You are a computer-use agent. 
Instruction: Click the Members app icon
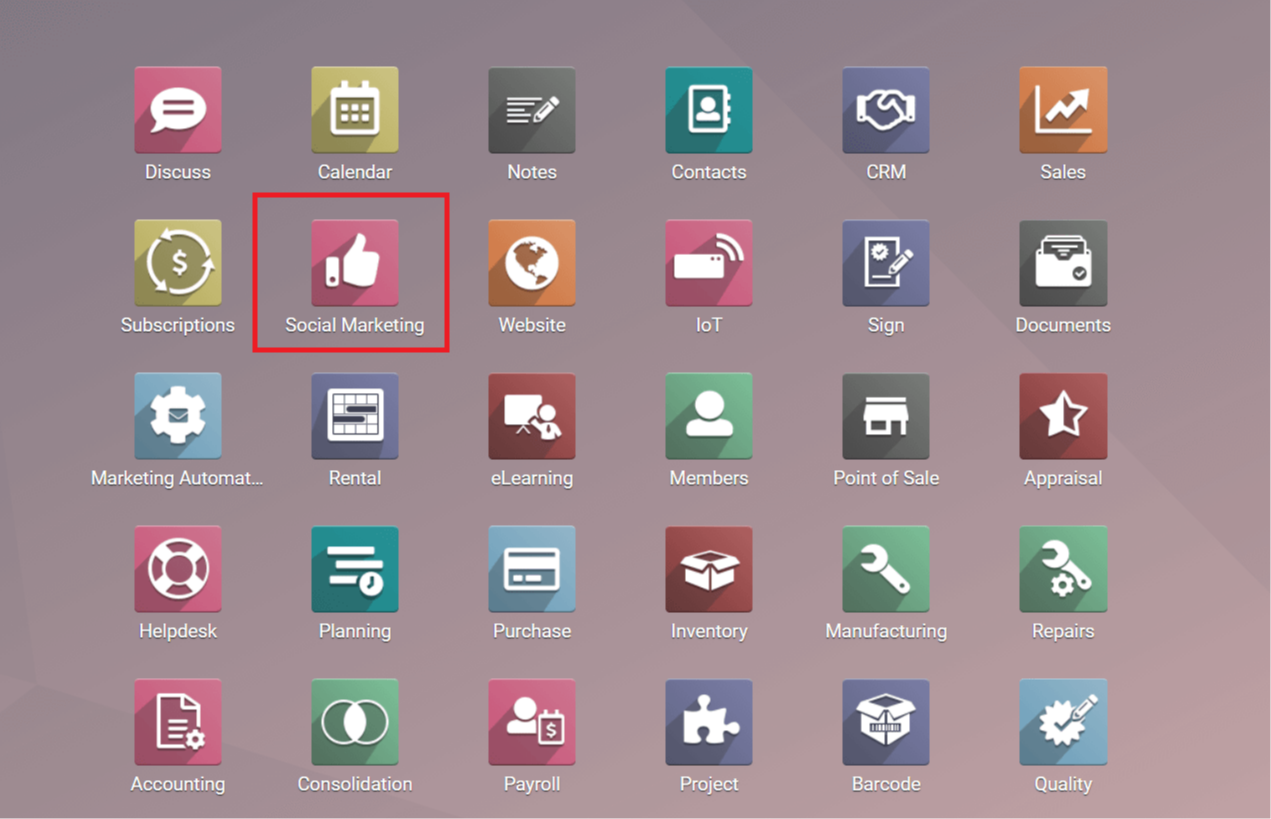(709, 416)
